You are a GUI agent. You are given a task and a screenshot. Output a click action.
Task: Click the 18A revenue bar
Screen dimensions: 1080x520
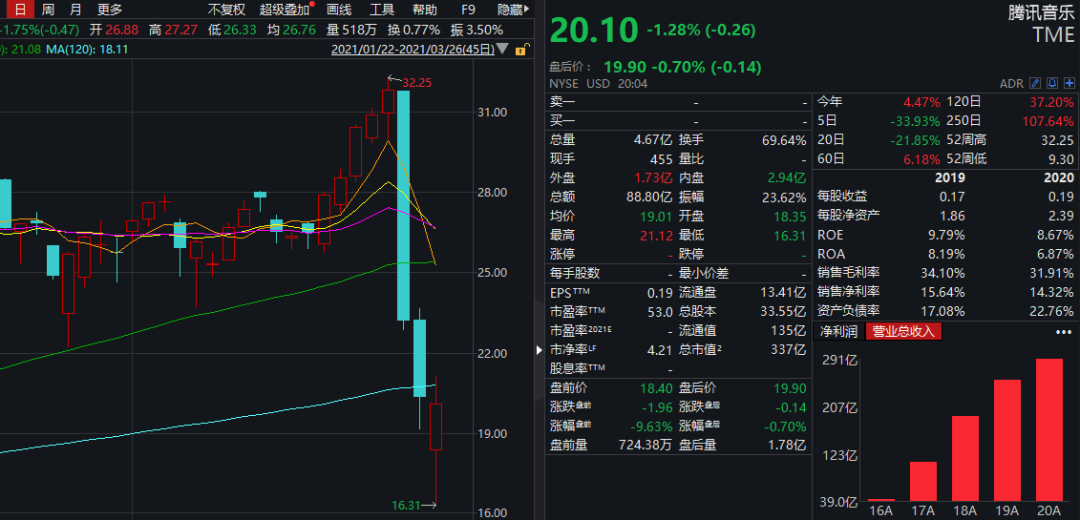pyautogui.click(x=965, y=459)
